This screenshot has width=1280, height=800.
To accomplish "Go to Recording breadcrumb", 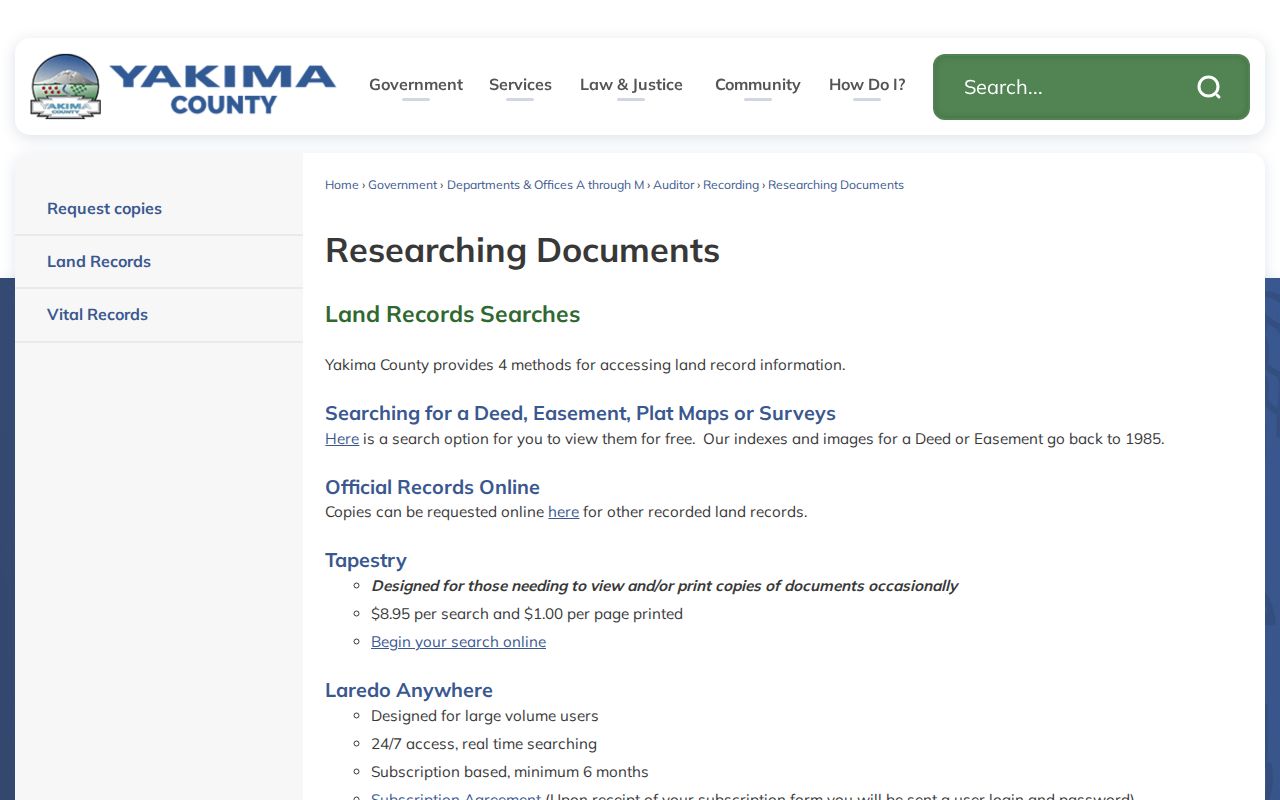I will pos(731,185).
